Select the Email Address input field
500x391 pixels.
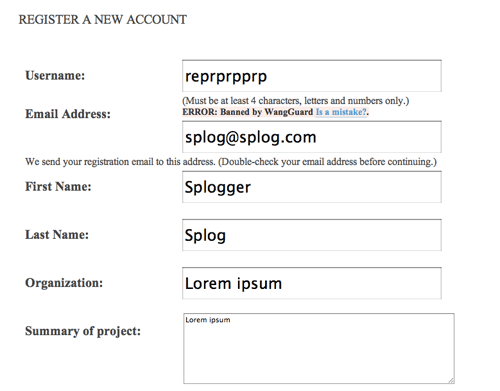pos(312,137)
